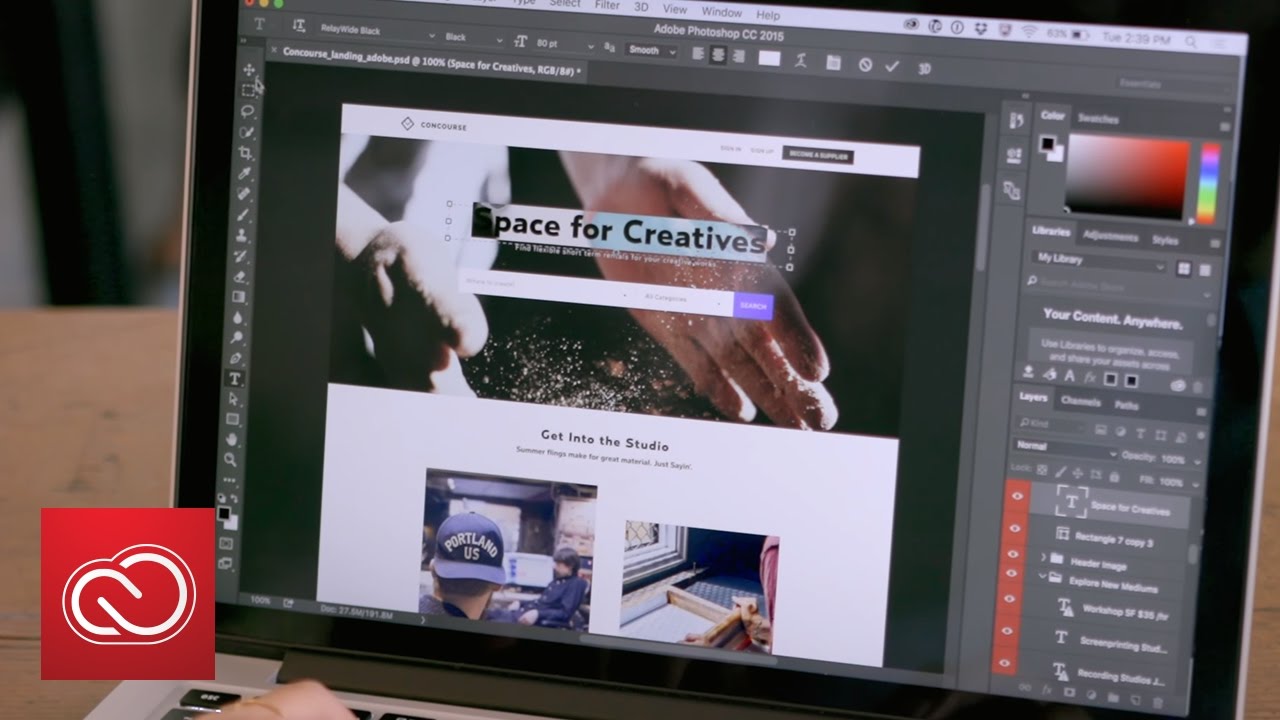Toggle the Character and Paragraph panels
The image size is (1280, 720).
tap(833, 62)
